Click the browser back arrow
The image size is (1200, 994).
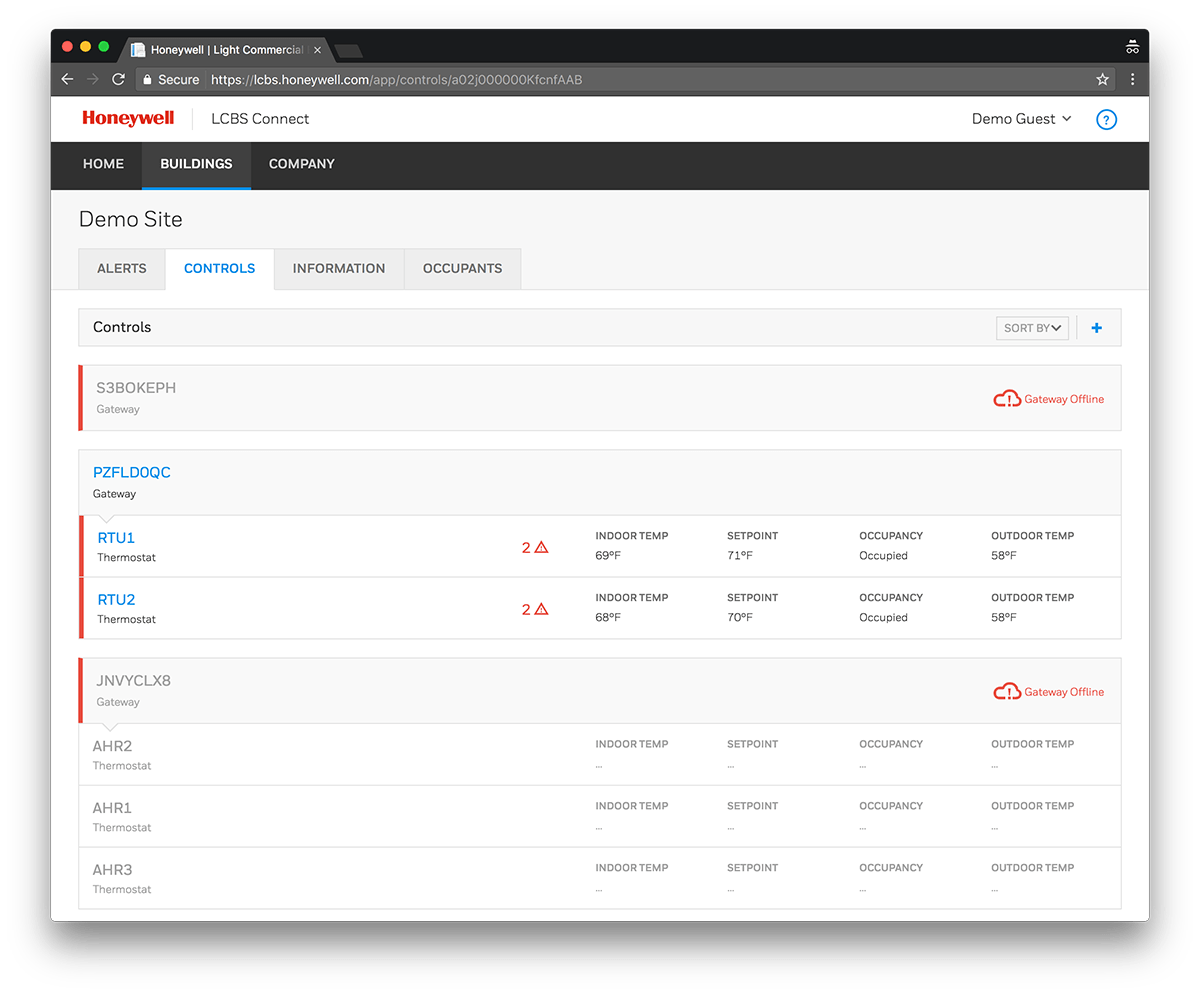point(67,79)
